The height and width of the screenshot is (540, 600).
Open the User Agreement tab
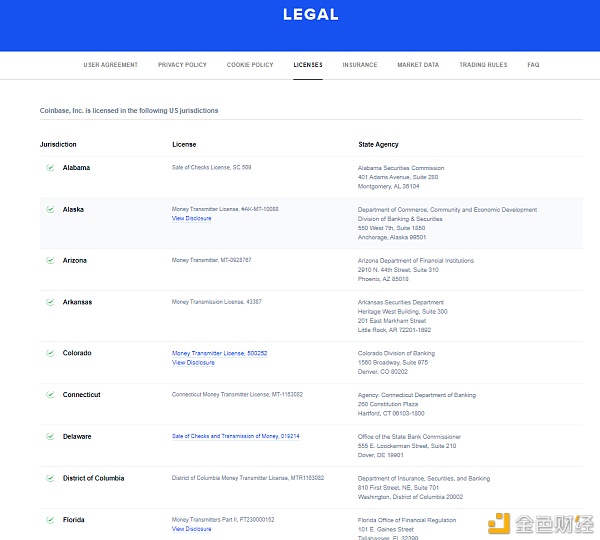click(x=111, y=65)
